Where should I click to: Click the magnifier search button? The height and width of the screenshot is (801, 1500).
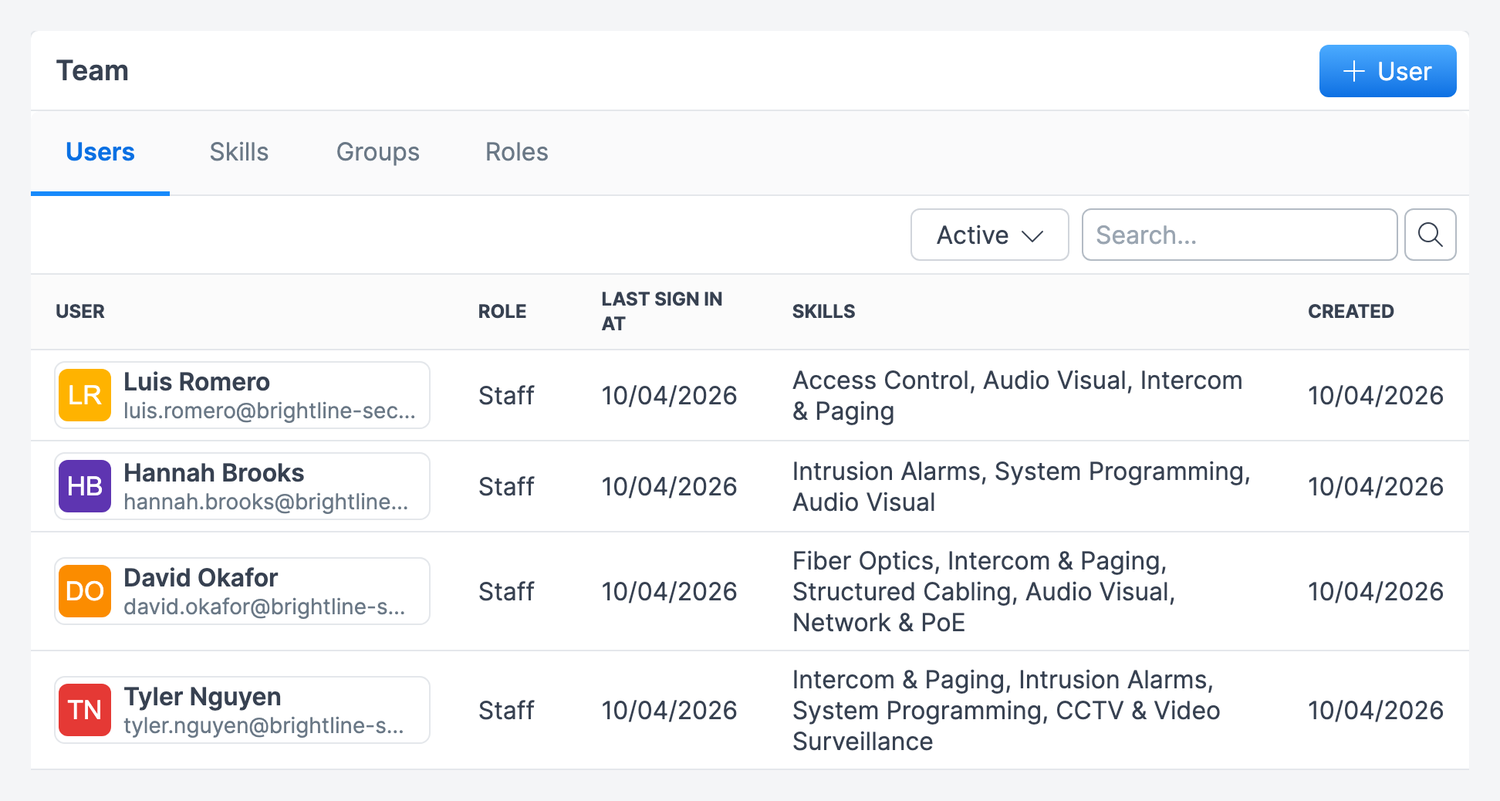(x=1430, y=235)
